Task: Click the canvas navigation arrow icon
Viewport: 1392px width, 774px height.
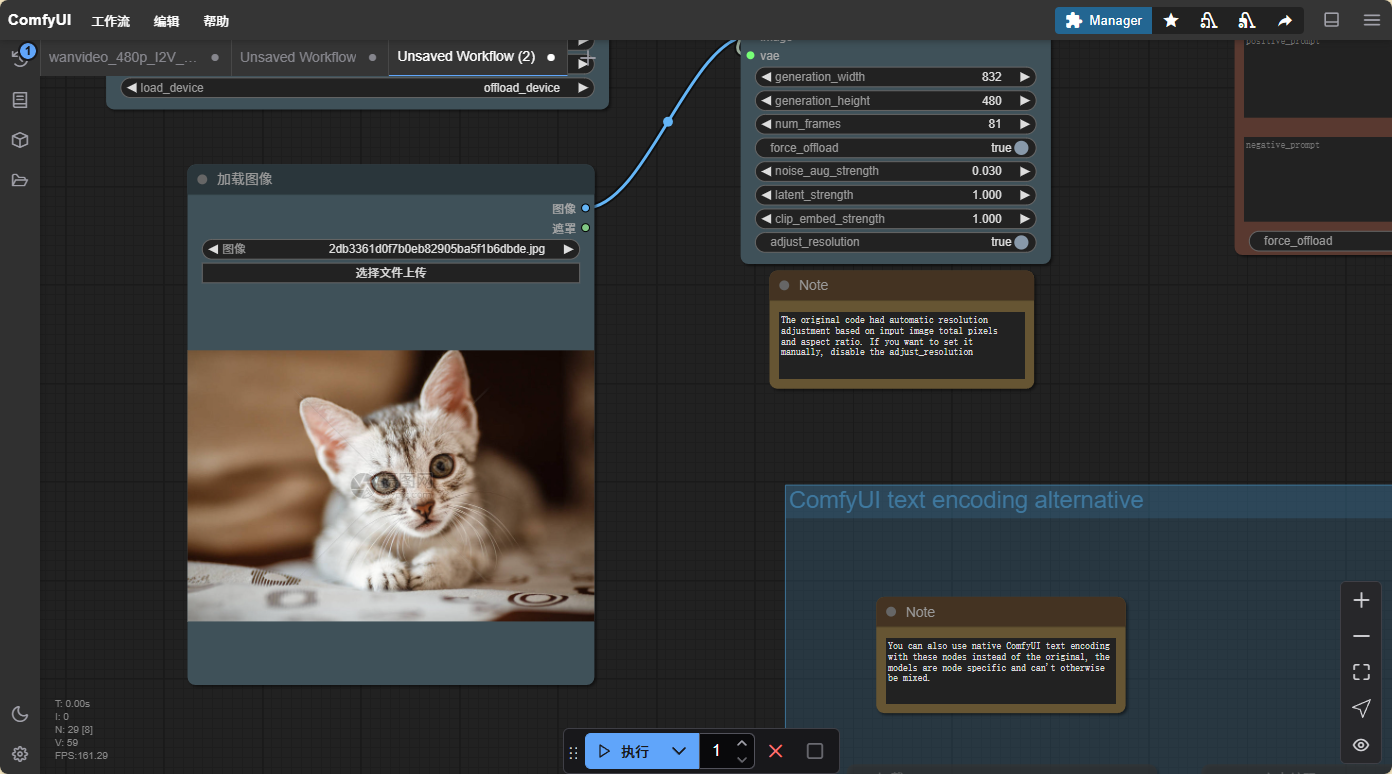Action: pos(1361,708)
